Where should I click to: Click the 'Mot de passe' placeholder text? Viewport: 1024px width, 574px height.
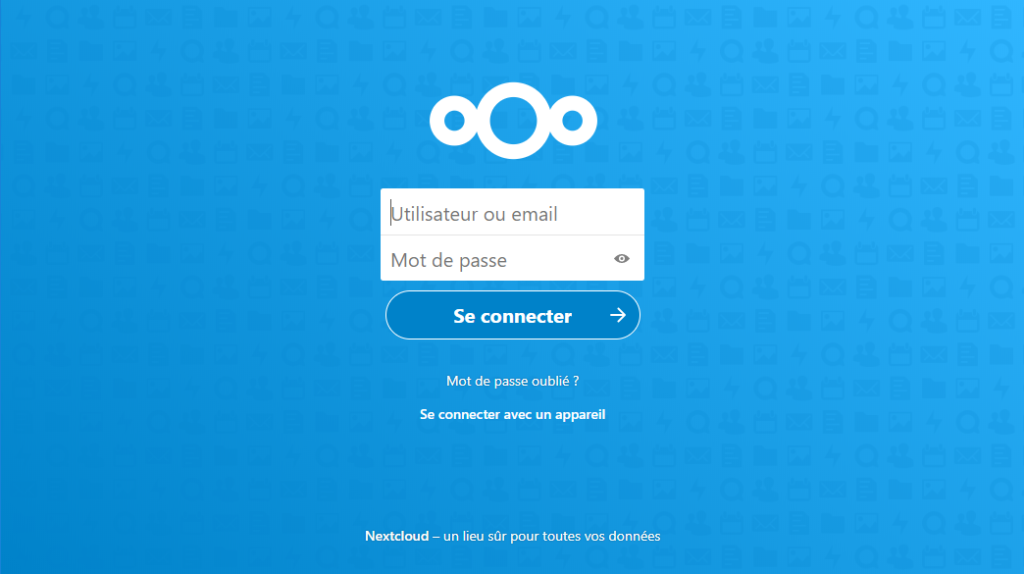pyautogui.click(x=449, y=260)
